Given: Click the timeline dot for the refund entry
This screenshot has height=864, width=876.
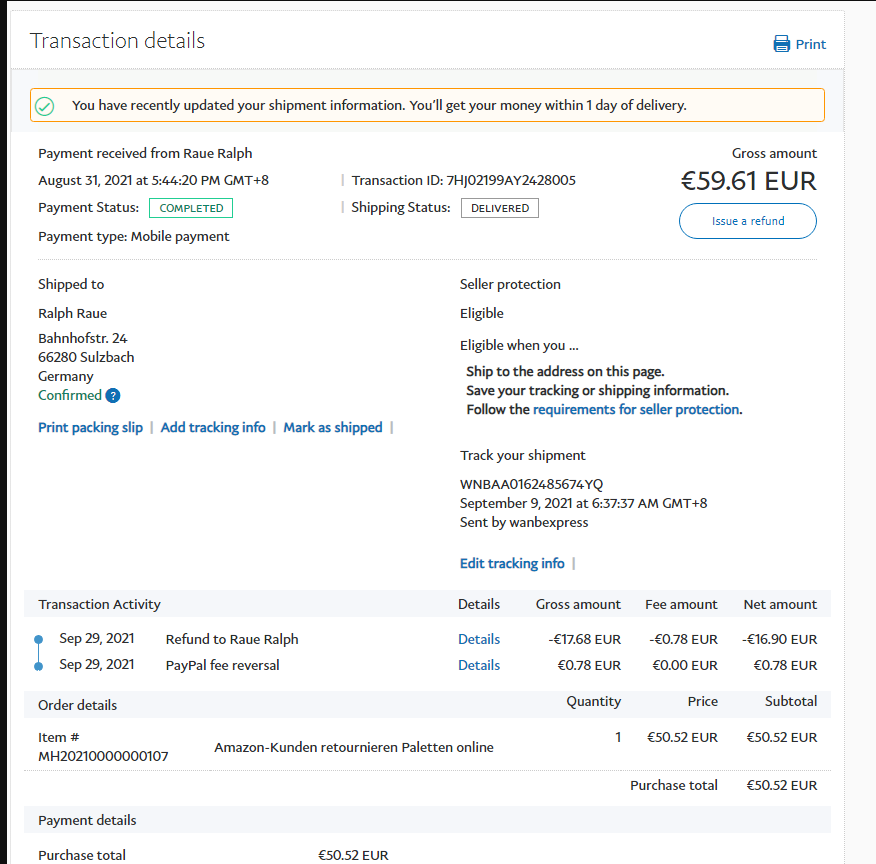Looking at the screenshot, I should tap(38, 639).
